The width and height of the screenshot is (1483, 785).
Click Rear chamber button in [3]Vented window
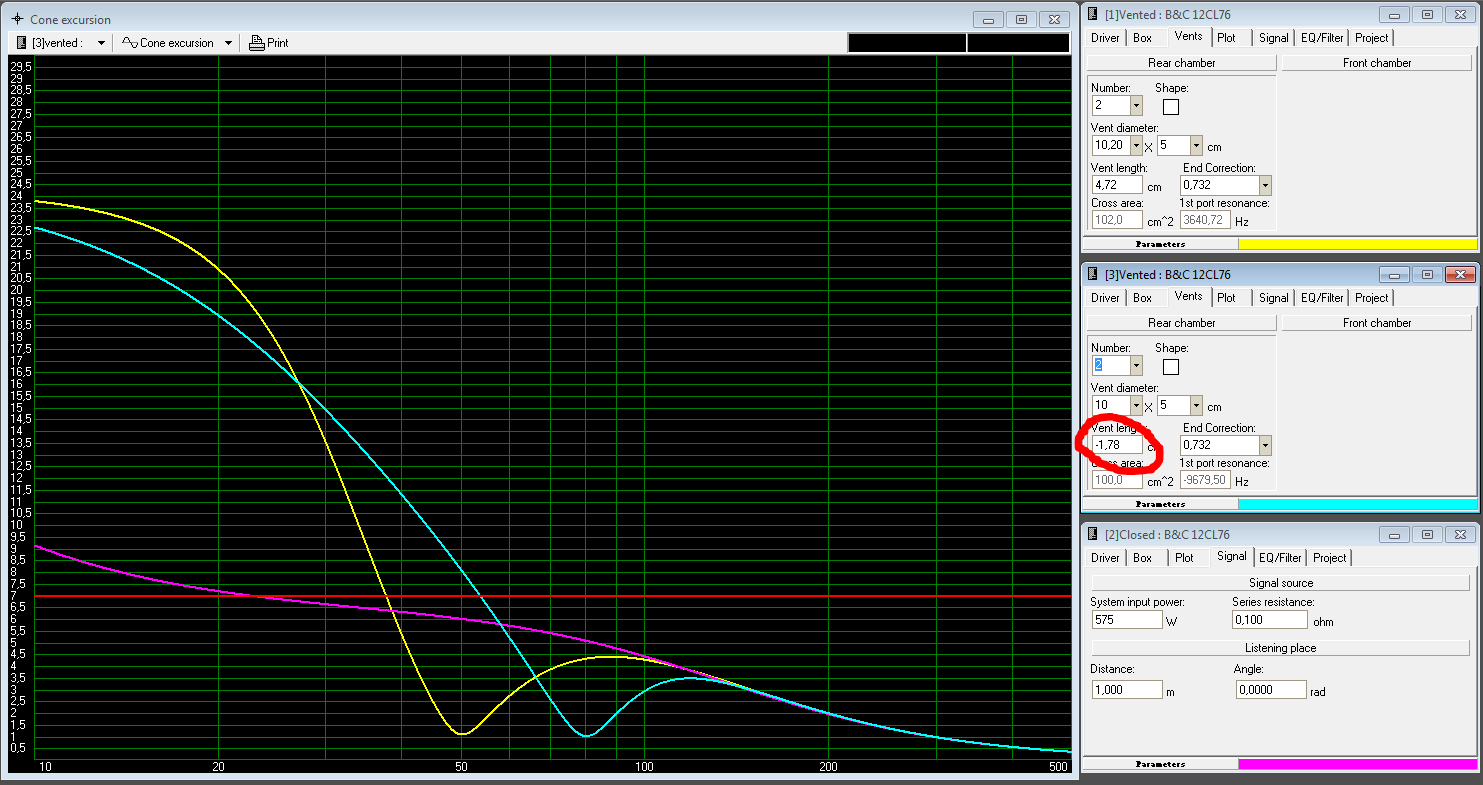pyautogui.click(x=1181, y=323)
